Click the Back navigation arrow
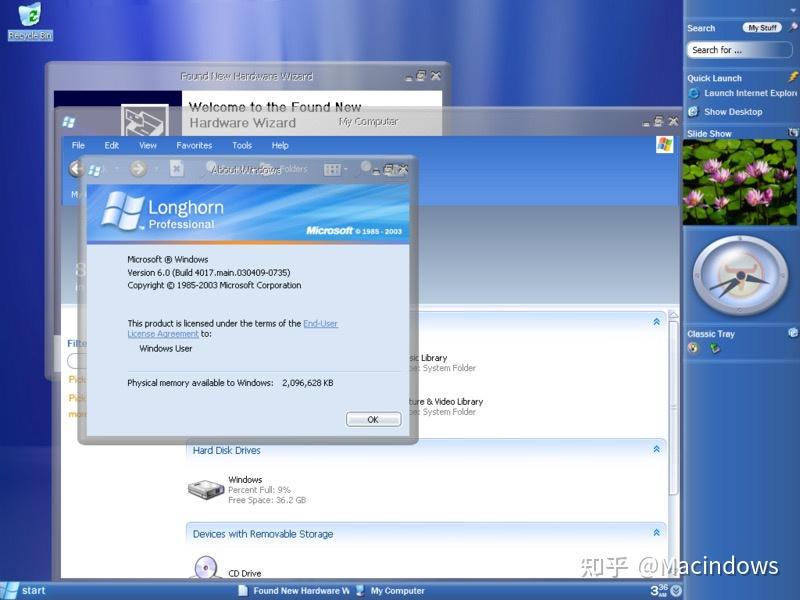The height and width of the screenshot is (600, 800). point(78,169)
